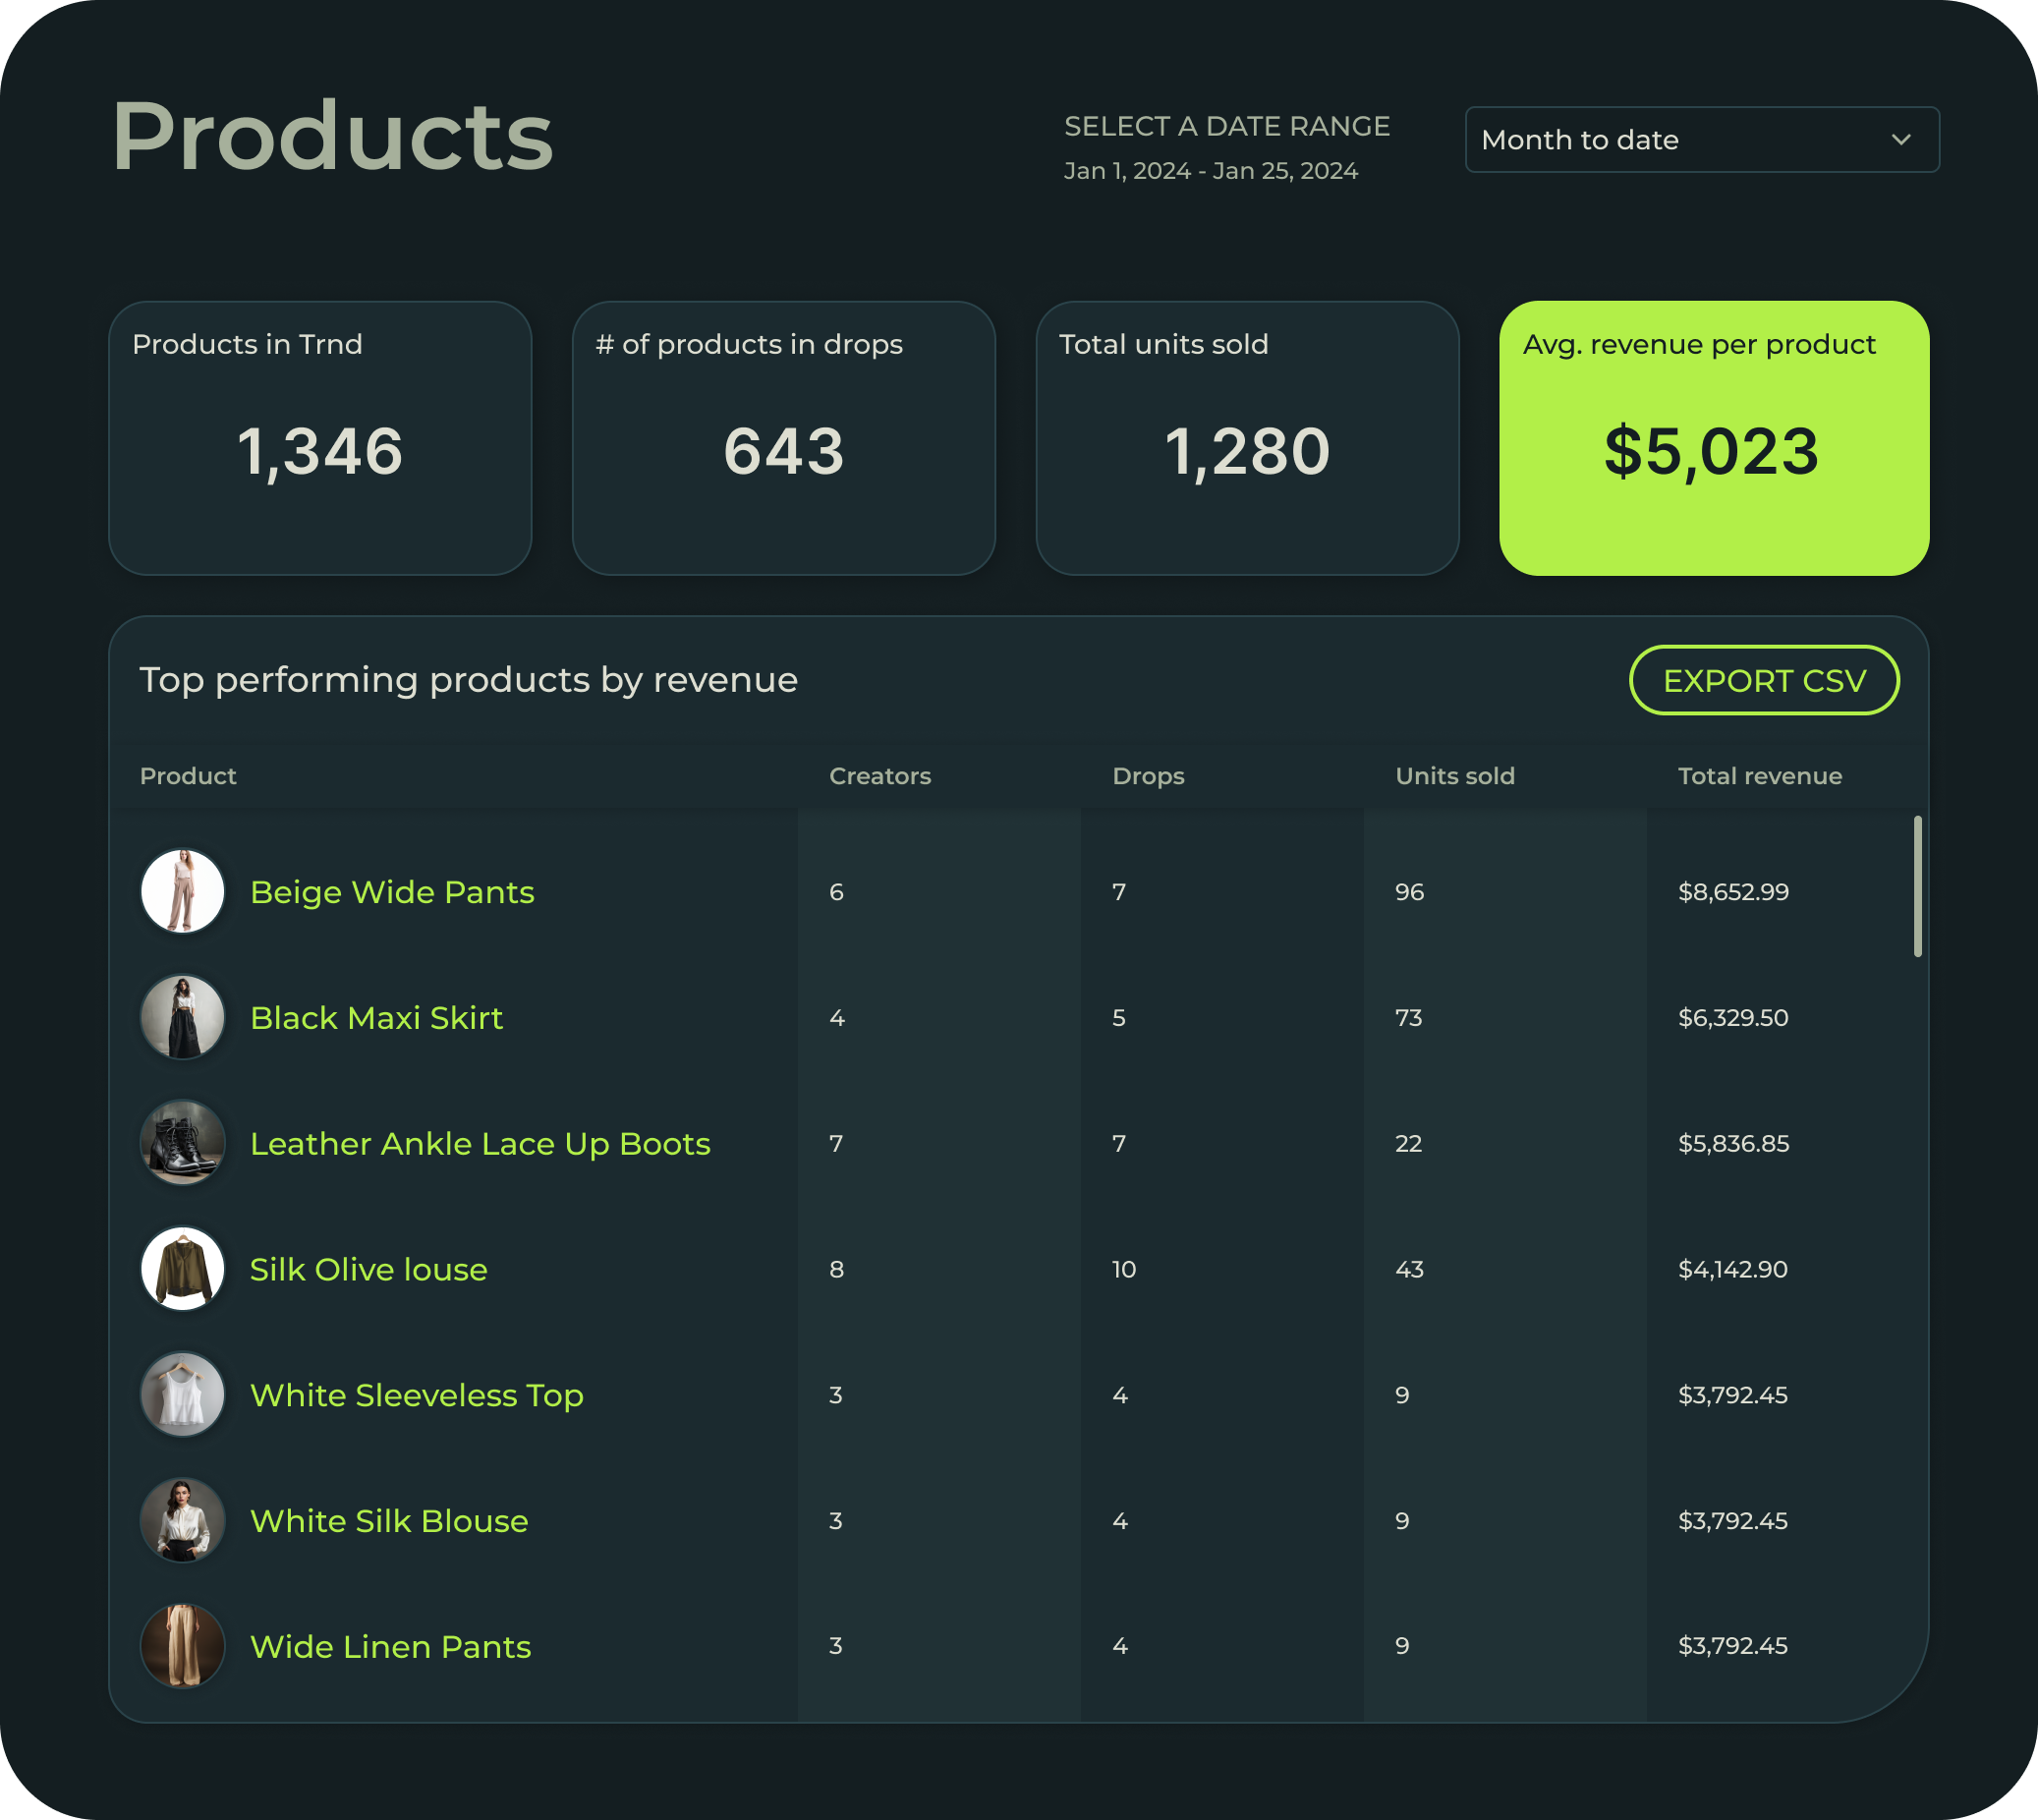Click the Leather Boots product image

tap(182, 1143)
